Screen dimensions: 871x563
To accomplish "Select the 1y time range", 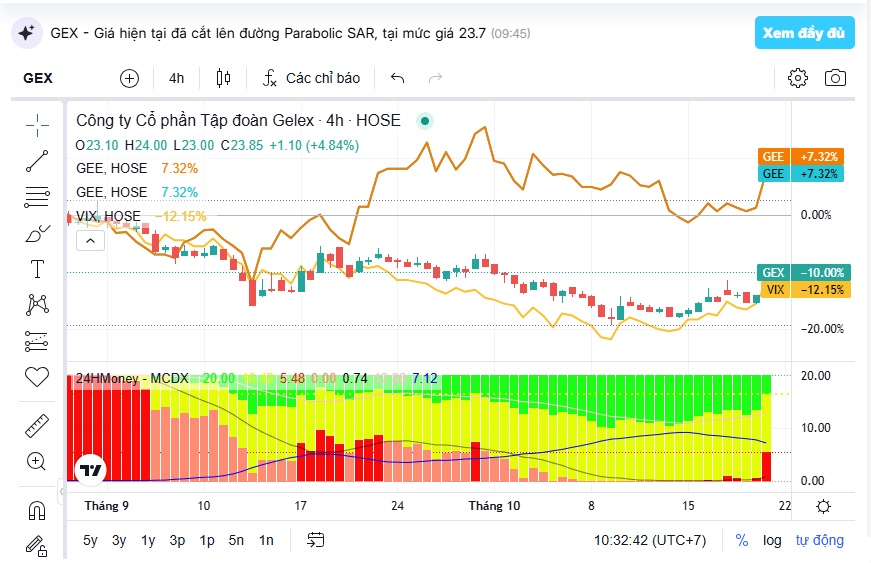I will click(148, 540).
